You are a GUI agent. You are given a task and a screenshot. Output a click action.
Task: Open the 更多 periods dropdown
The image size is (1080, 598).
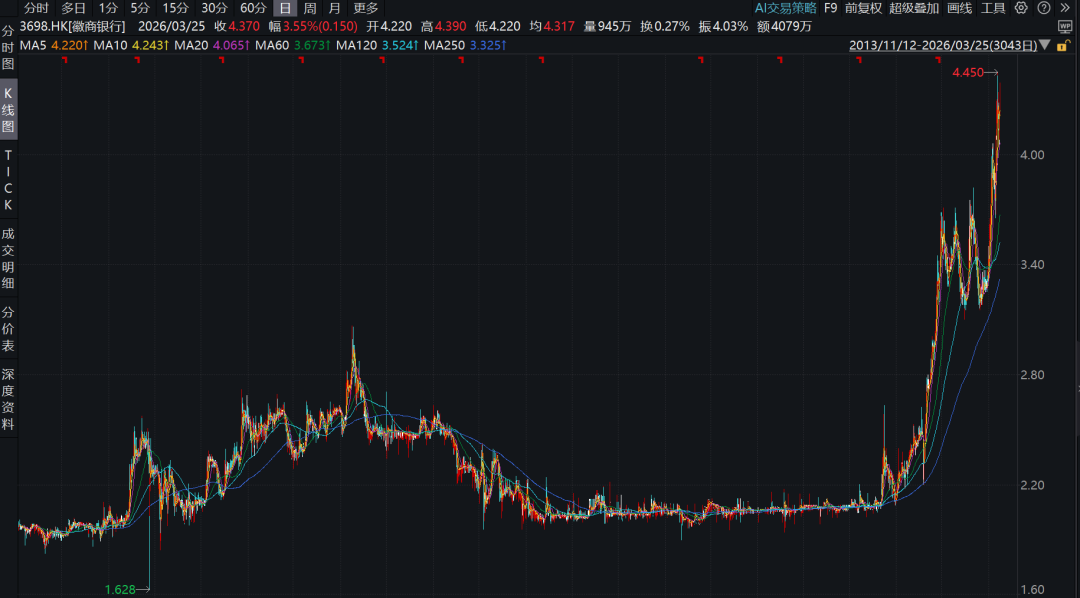coord(366,8)
